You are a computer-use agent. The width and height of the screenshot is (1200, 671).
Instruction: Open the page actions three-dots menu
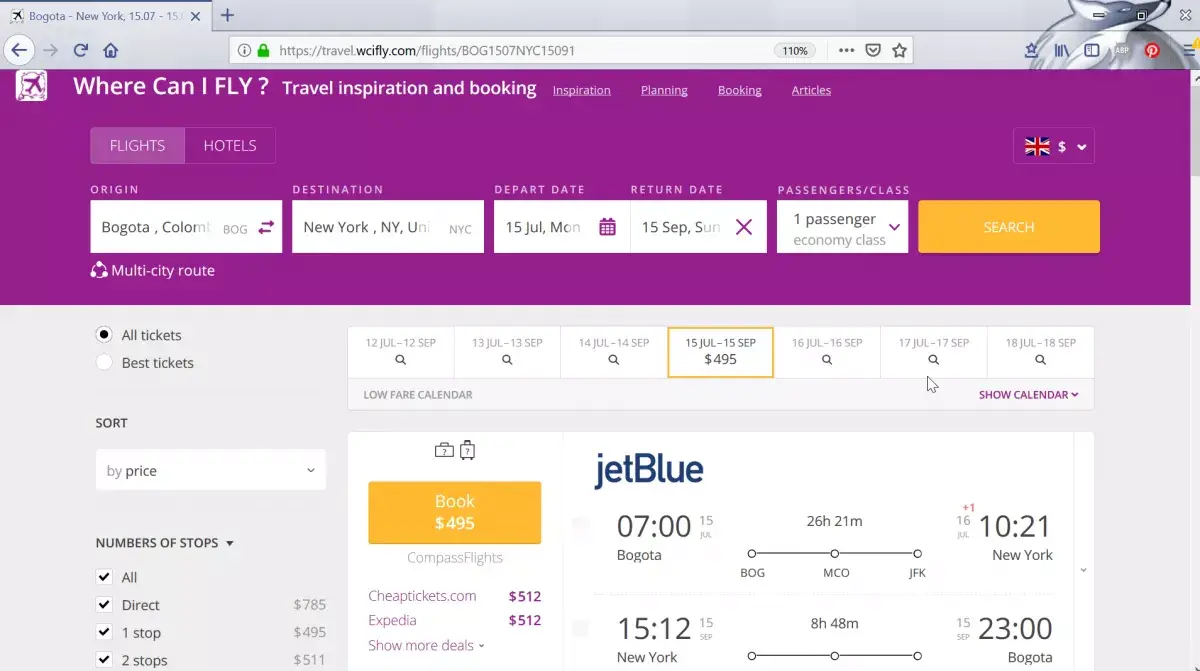click(x=846, y=50)
